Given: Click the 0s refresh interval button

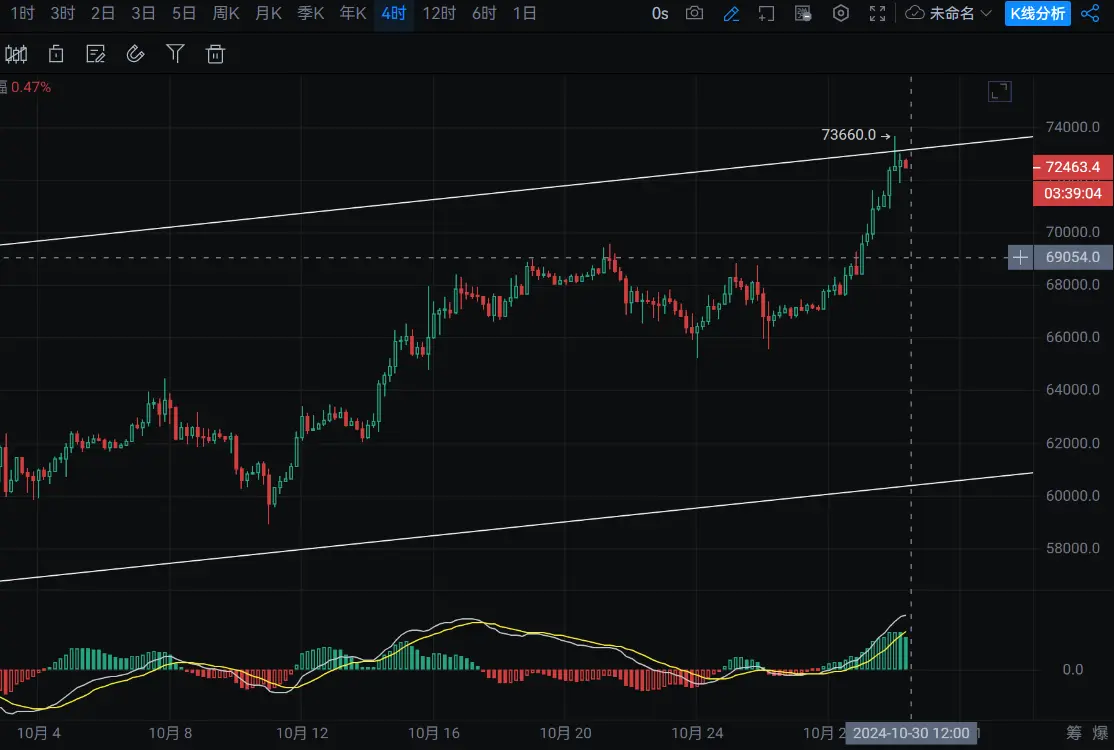Looking at the screenshot, I should pyautogui.click(x=660, y=13).
